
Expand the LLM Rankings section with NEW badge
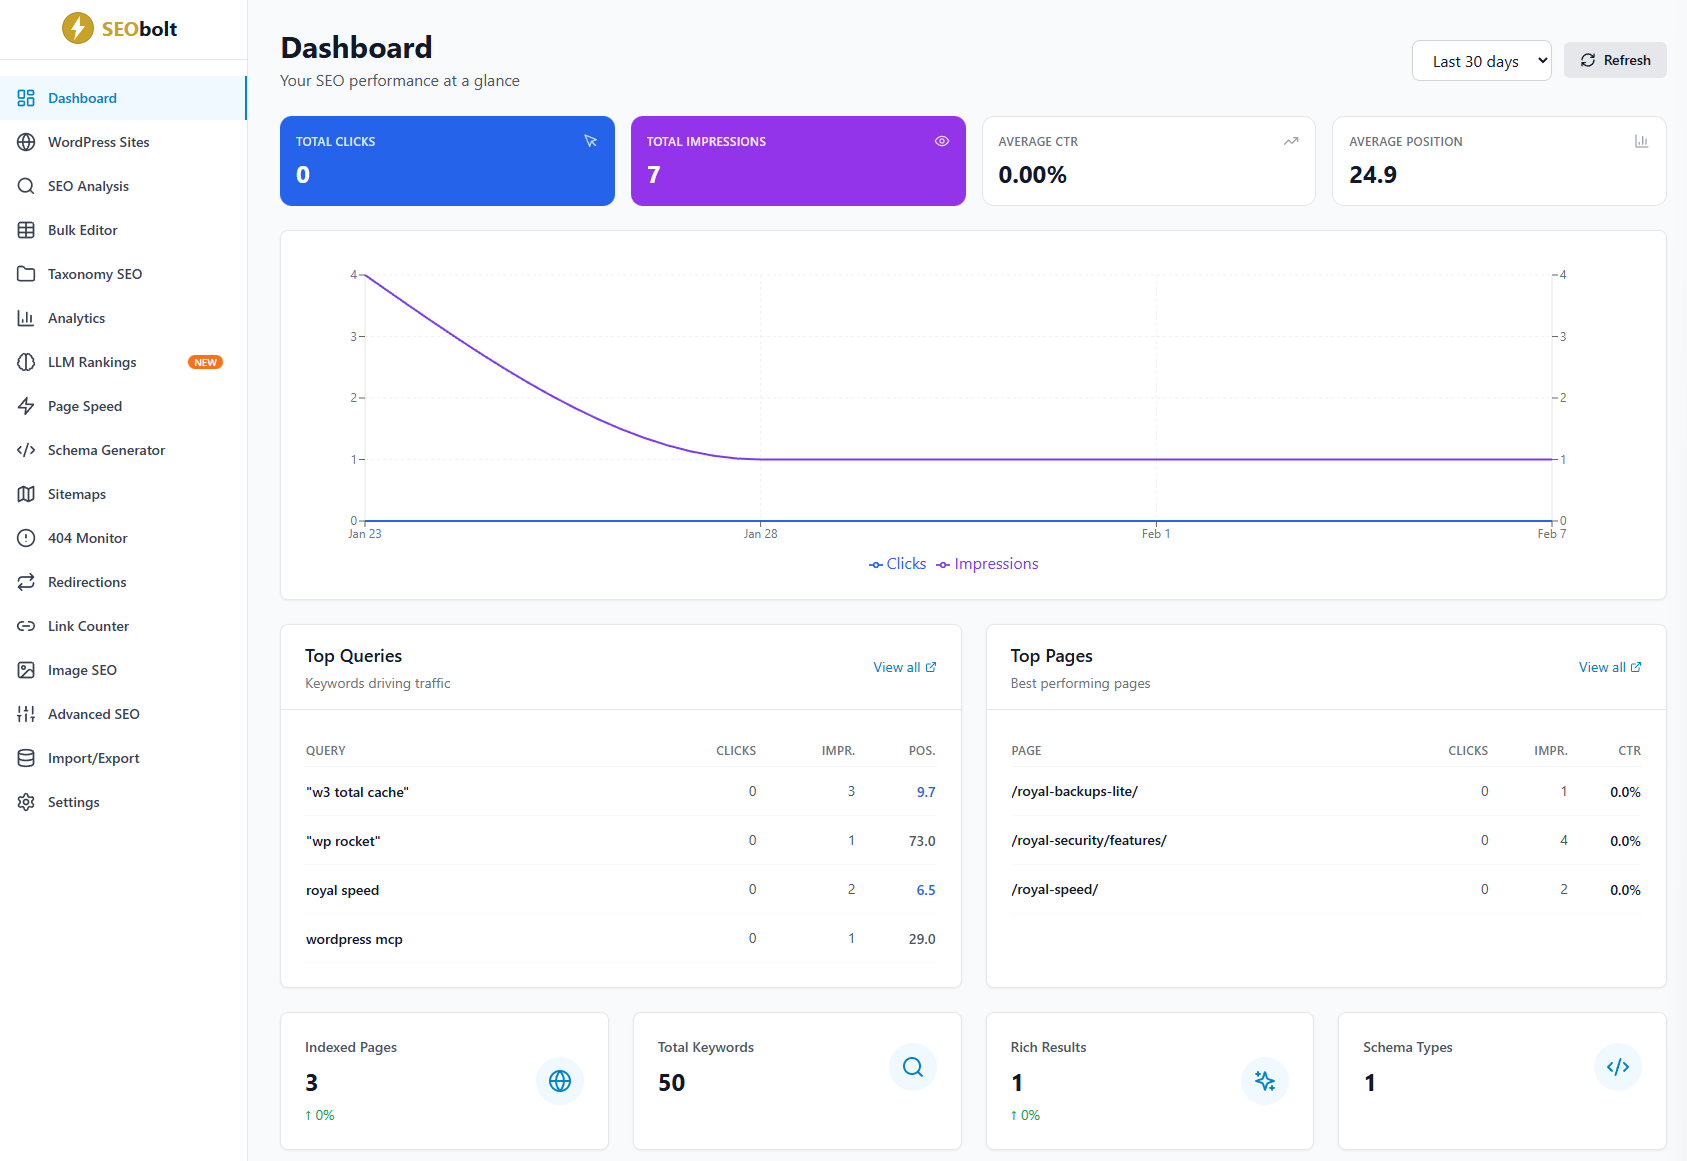(92, 362)
